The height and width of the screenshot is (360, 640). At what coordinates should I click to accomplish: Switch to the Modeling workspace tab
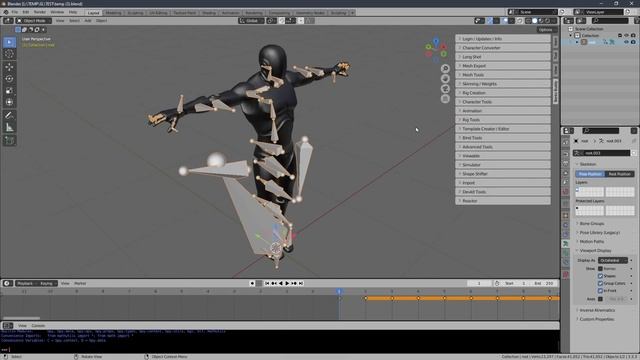[x=113, y=13]
